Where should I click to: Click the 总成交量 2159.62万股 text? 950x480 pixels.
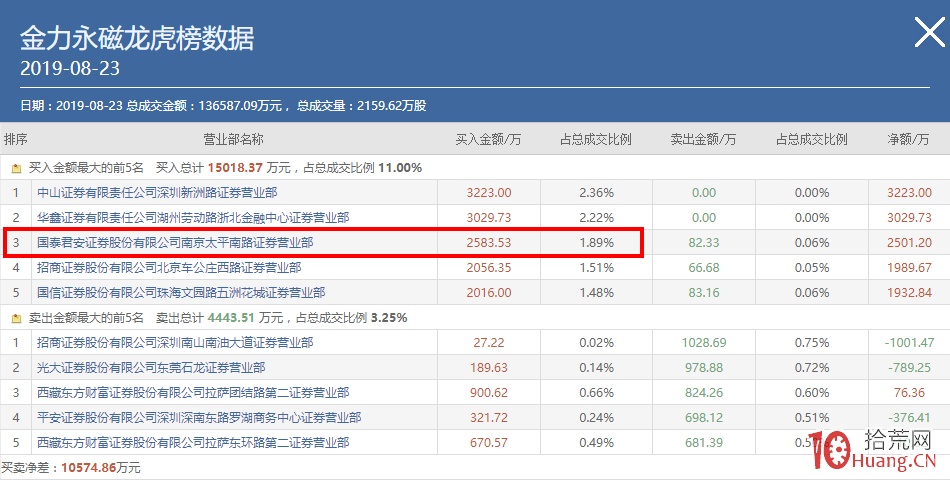[361, 105]
